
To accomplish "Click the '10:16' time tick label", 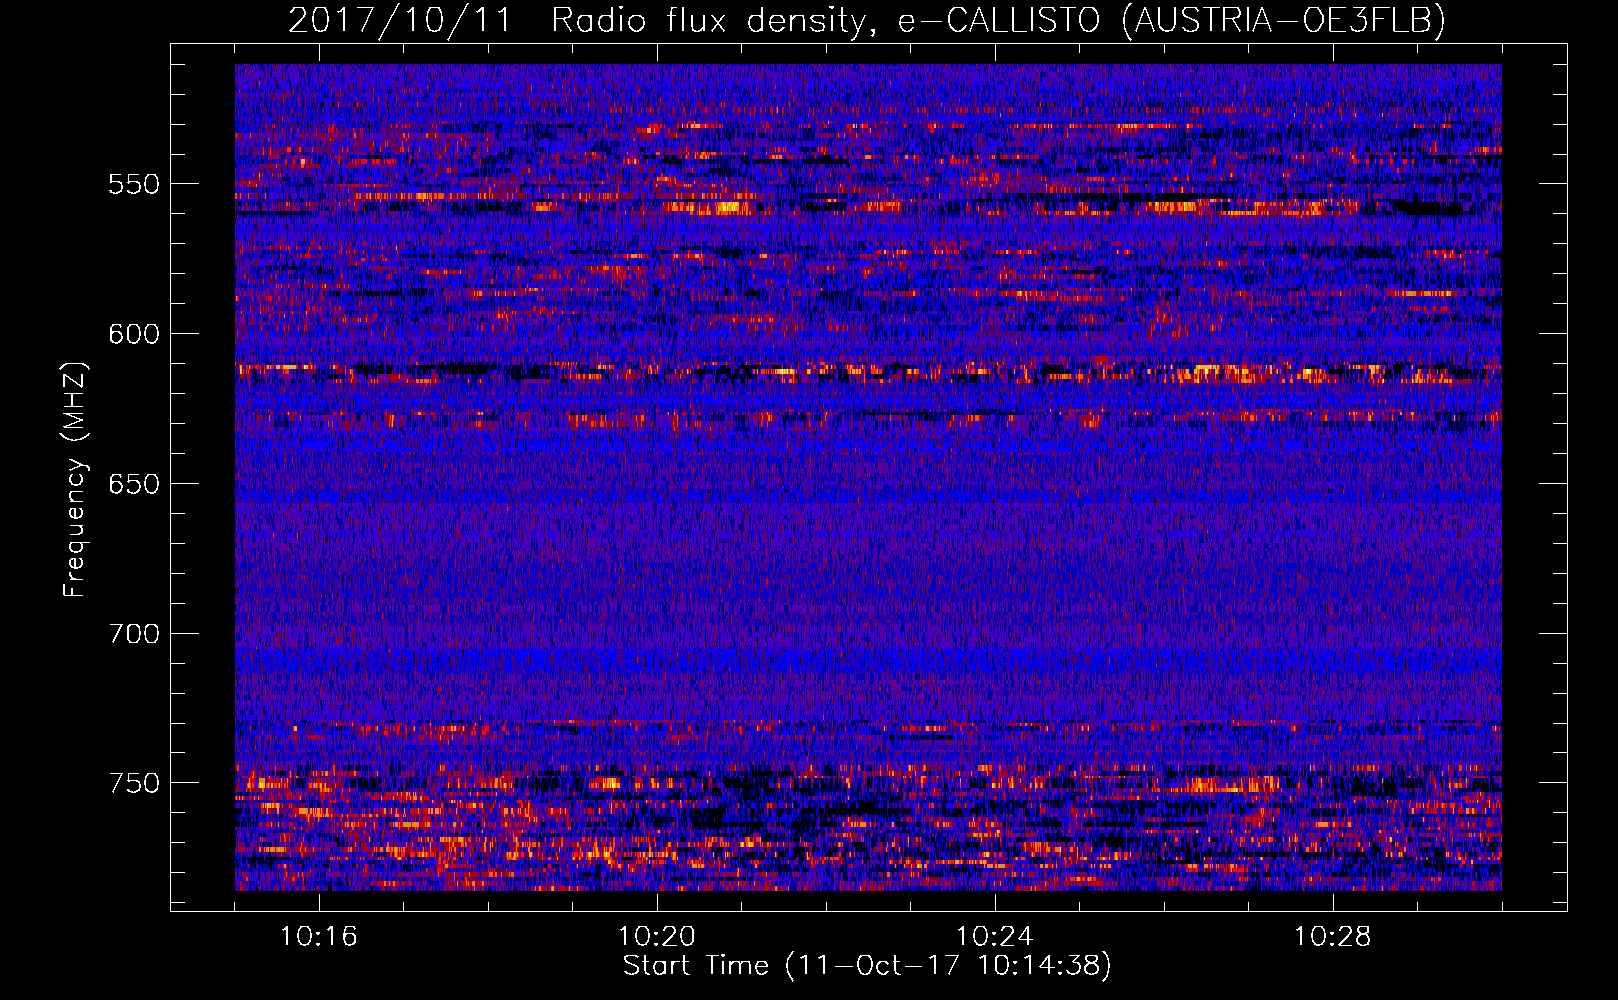I will (319, 937).
